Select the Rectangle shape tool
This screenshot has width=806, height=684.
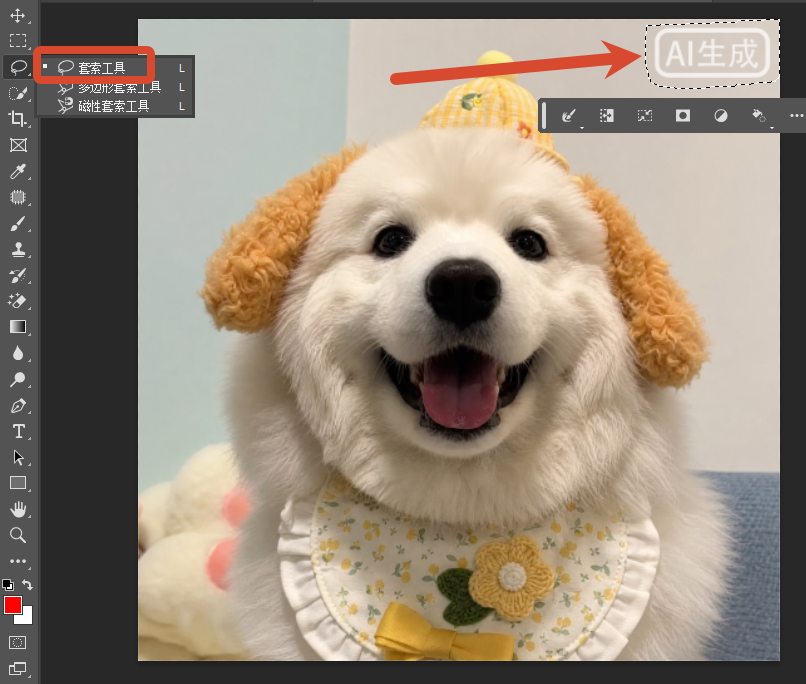pyautogui.click(x=17, y=483)
